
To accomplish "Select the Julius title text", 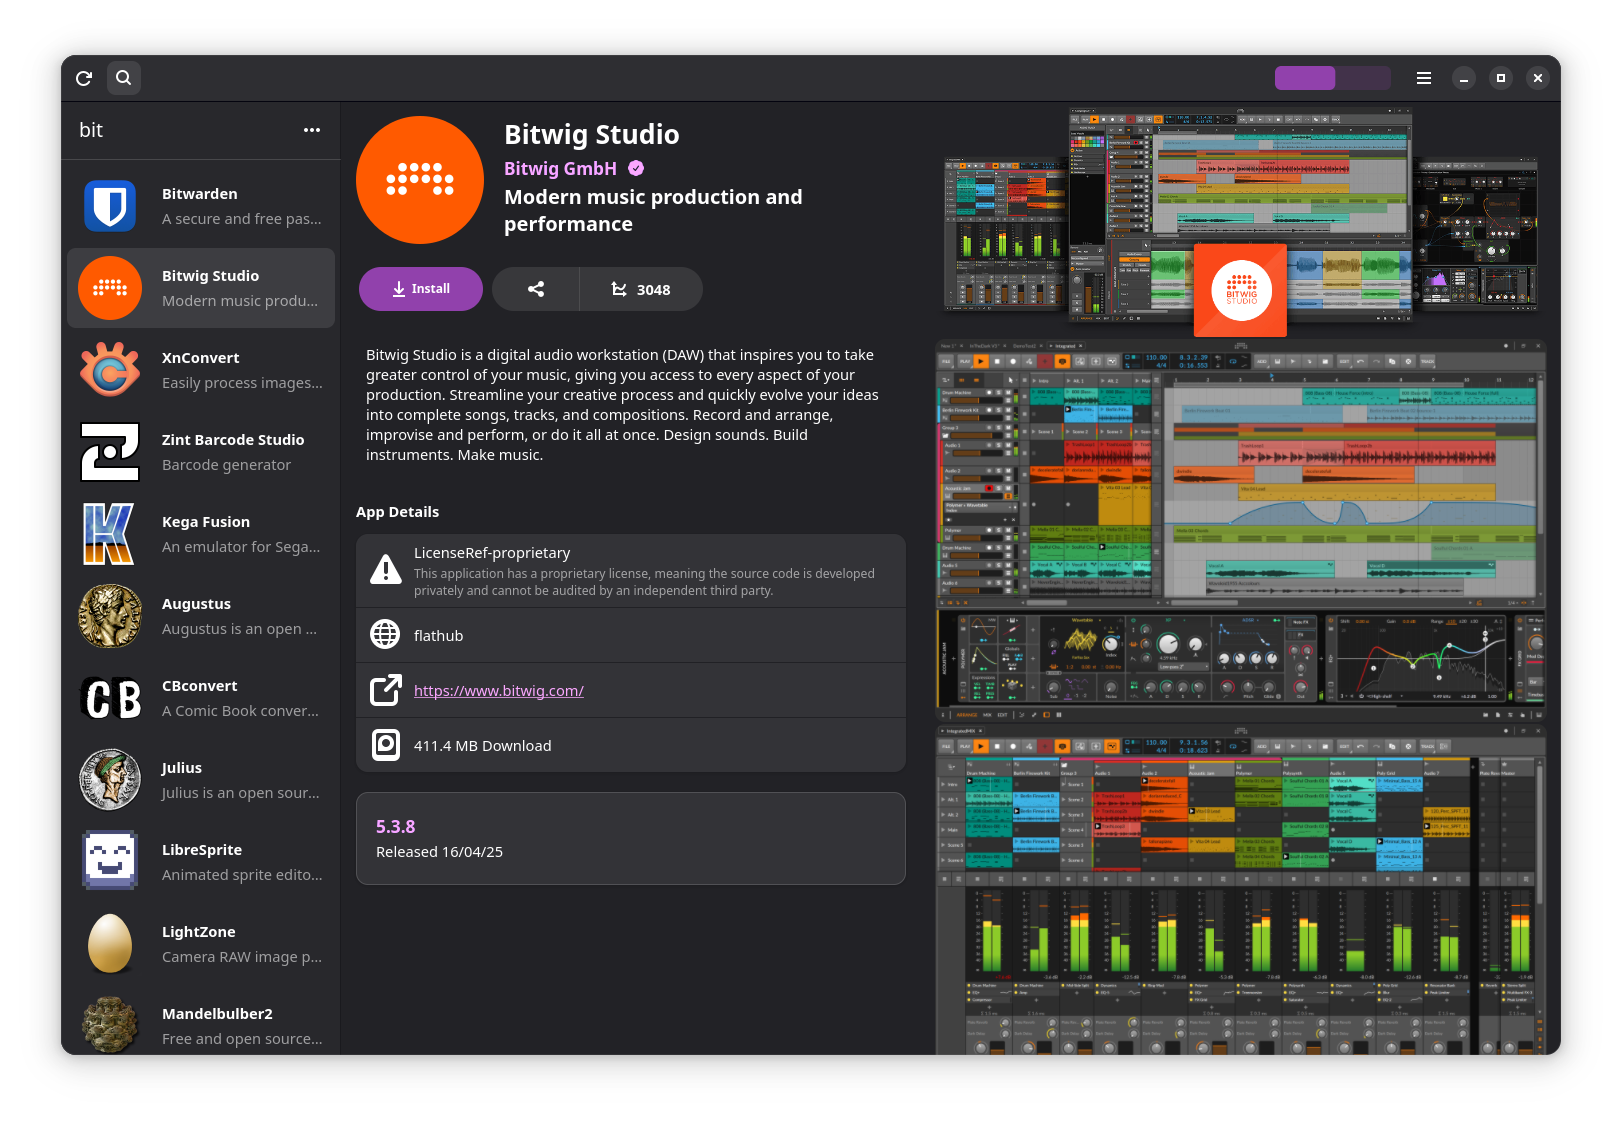I will (x=182, y=768).
